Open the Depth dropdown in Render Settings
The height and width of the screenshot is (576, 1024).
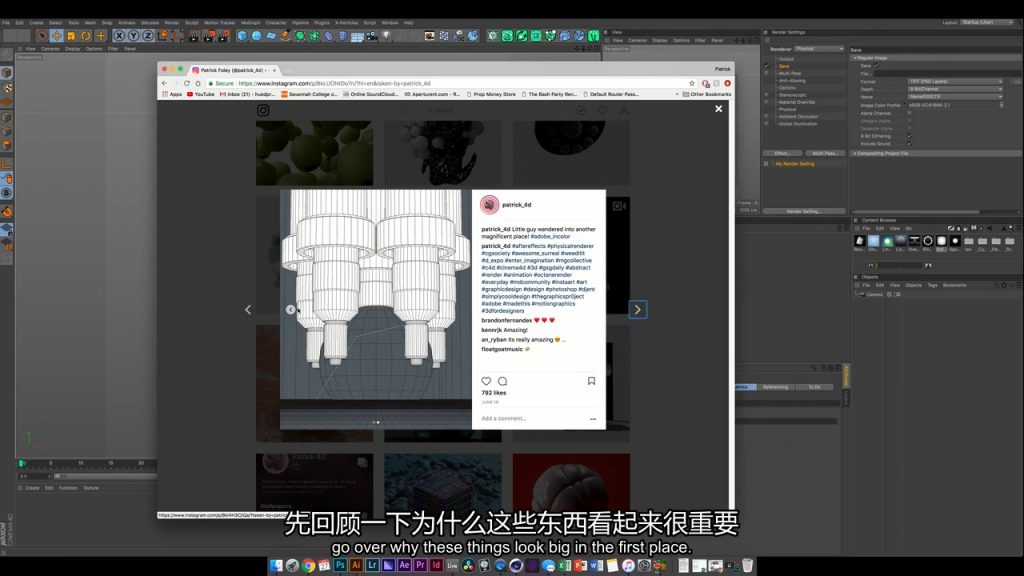[x=955, y=89]
